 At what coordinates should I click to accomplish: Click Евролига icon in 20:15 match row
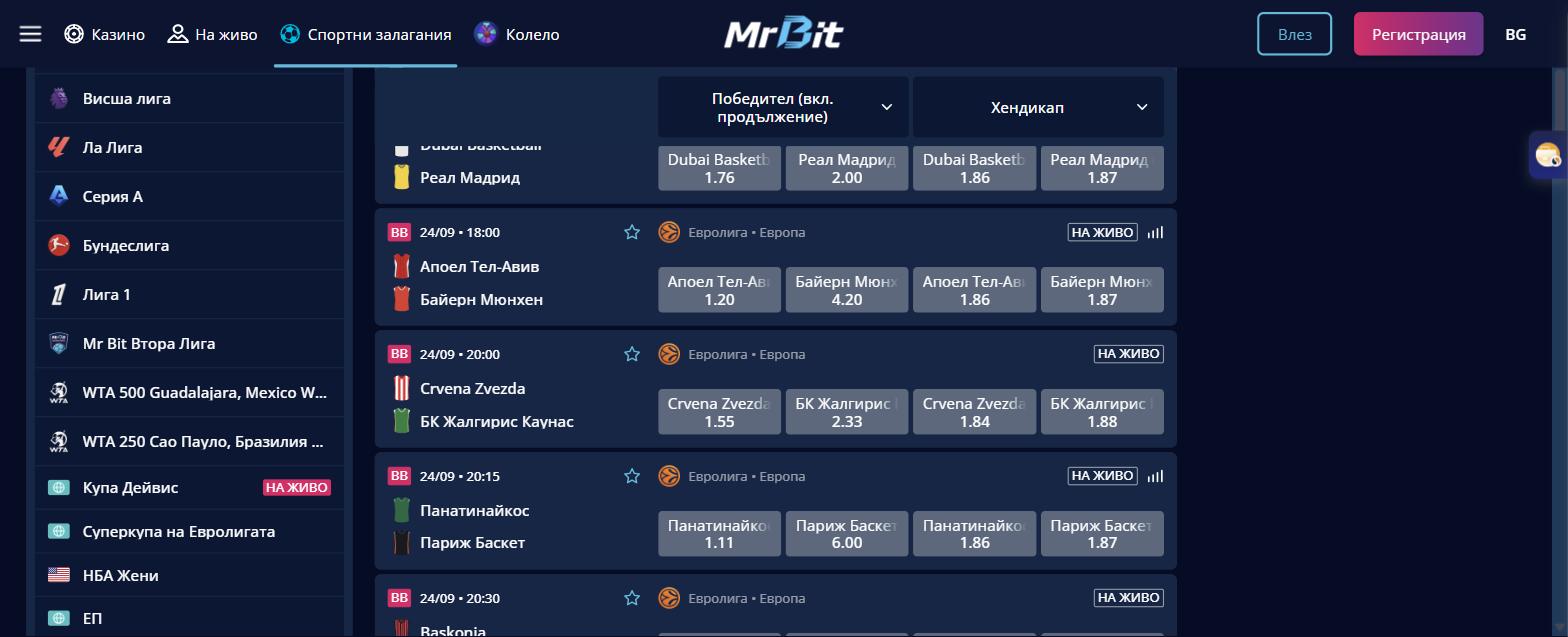669,476
